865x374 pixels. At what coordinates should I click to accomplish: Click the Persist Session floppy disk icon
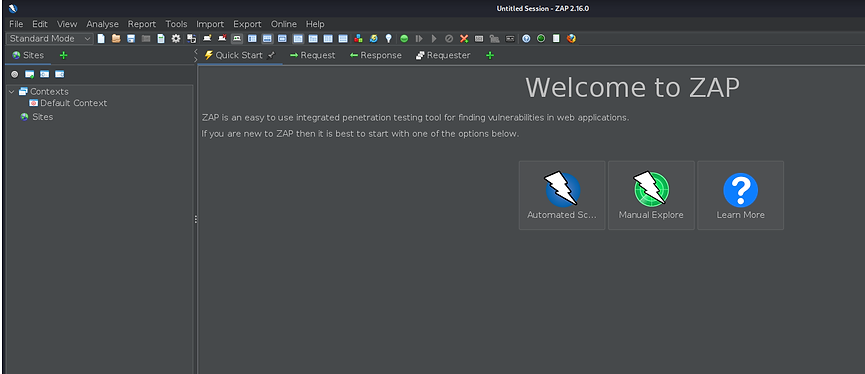(131, 39)
